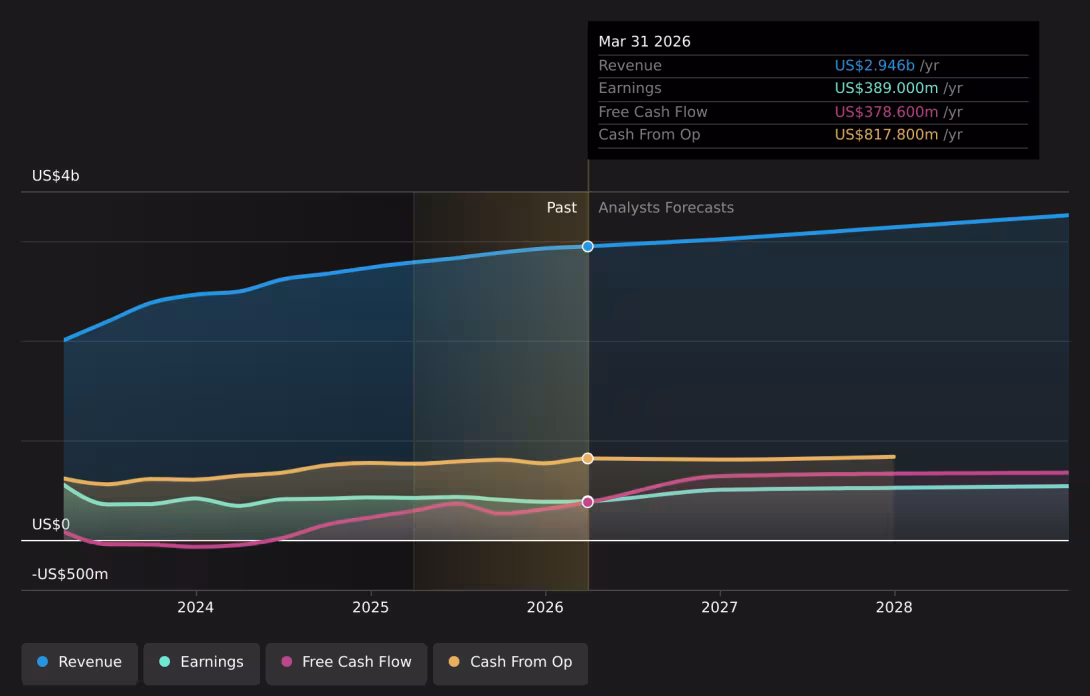Image resolution: width=1090 pixels, height=696 pixels.
Task: Click the 2025 x-axis label
Action: pos(371,607)
